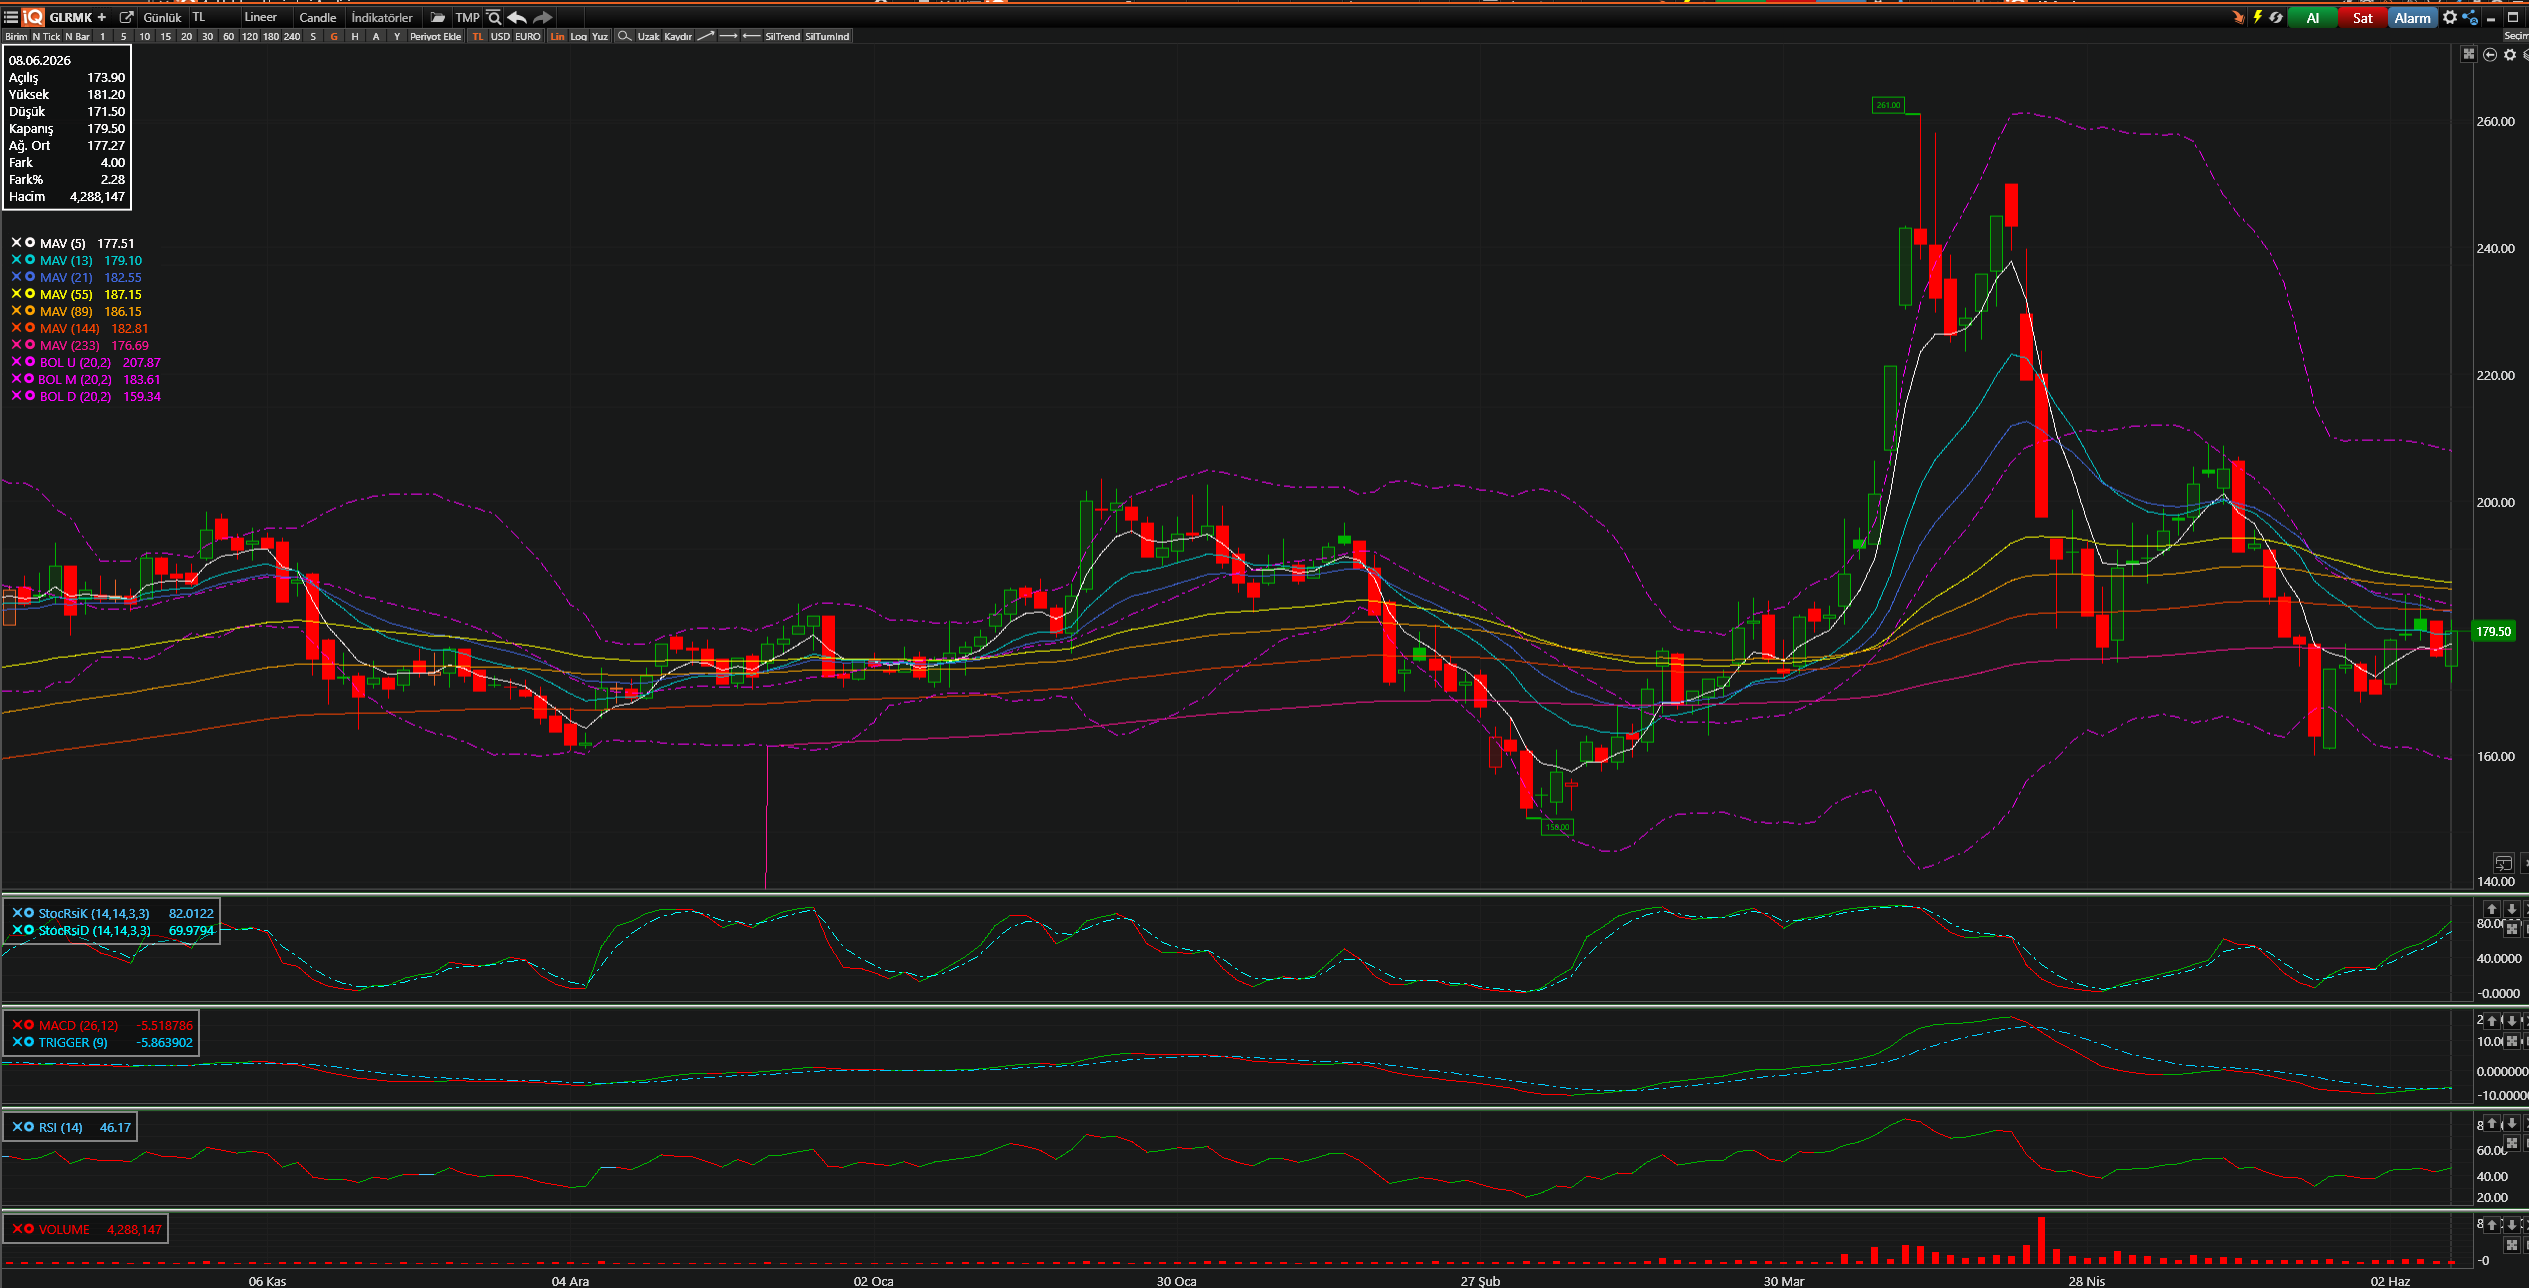Remove MAV (5) indicator X
The image size is (2529, 1288).
pos(16,243)
